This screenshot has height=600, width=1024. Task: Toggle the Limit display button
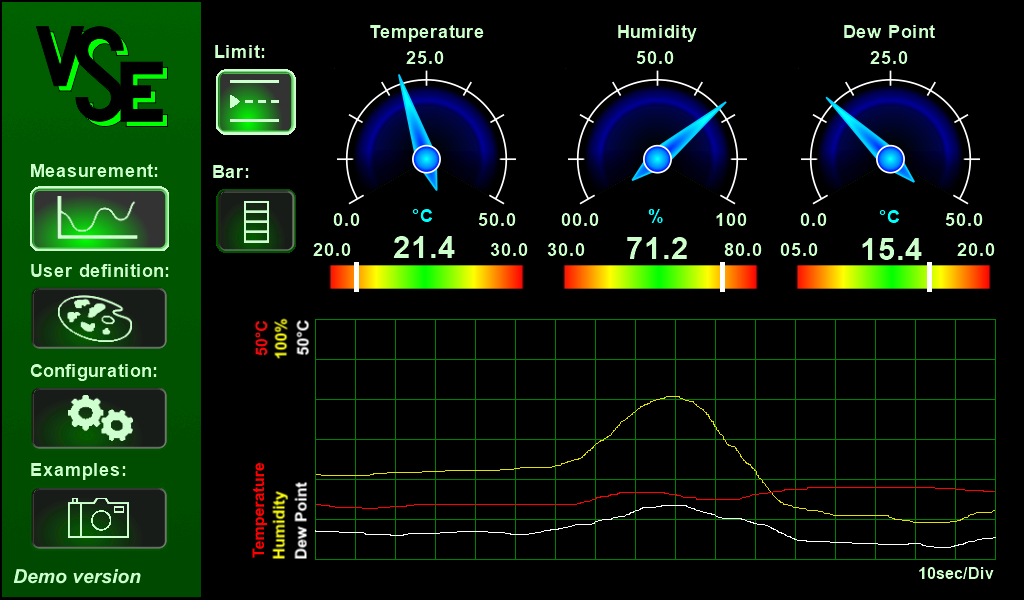256,102
